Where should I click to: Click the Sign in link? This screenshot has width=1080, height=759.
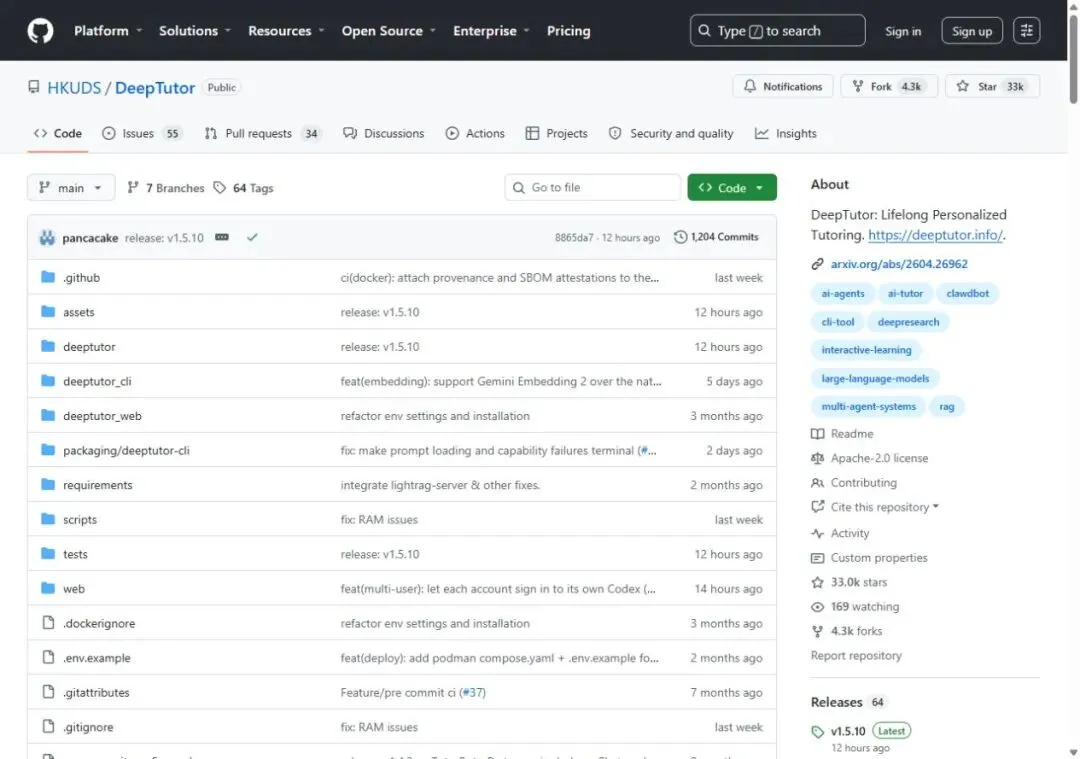click(902, 31)
